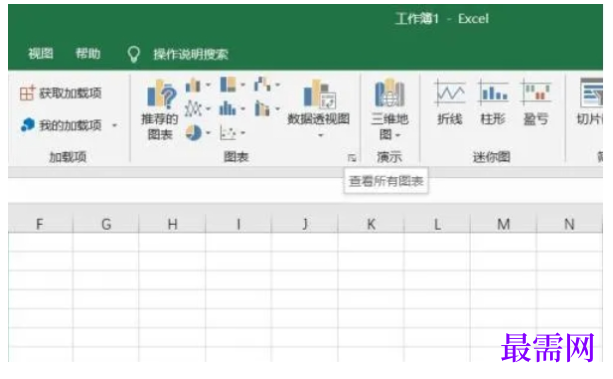Viewport: 613px width, 379px height.
Task: Insert a combo chart
Action: [262, 108]
